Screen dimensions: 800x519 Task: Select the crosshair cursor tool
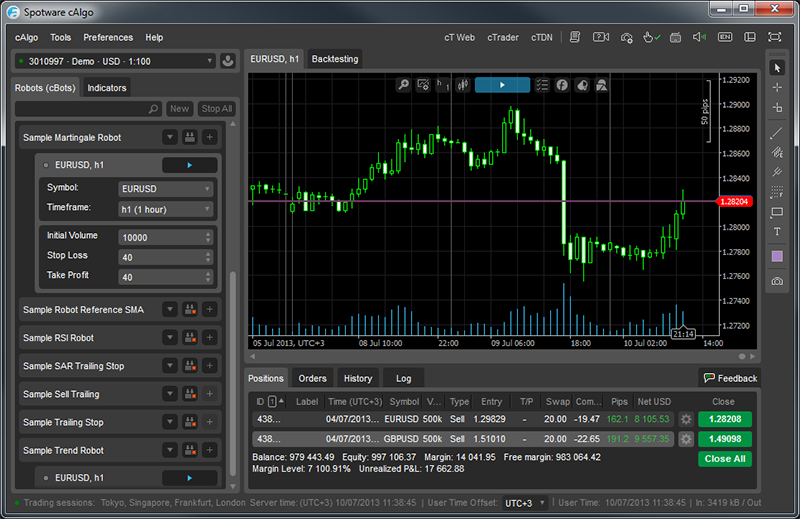pyautogui.click(x=777, y=88)
